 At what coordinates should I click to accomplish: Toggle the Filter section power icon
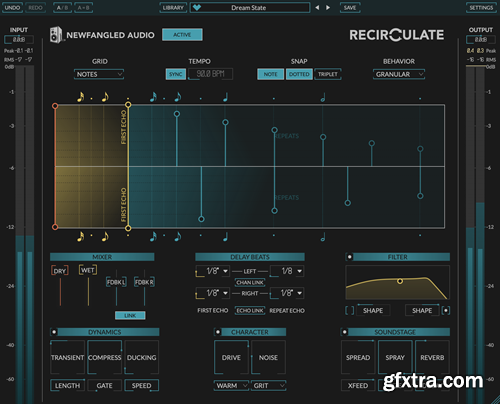click(x=349, y=257)
